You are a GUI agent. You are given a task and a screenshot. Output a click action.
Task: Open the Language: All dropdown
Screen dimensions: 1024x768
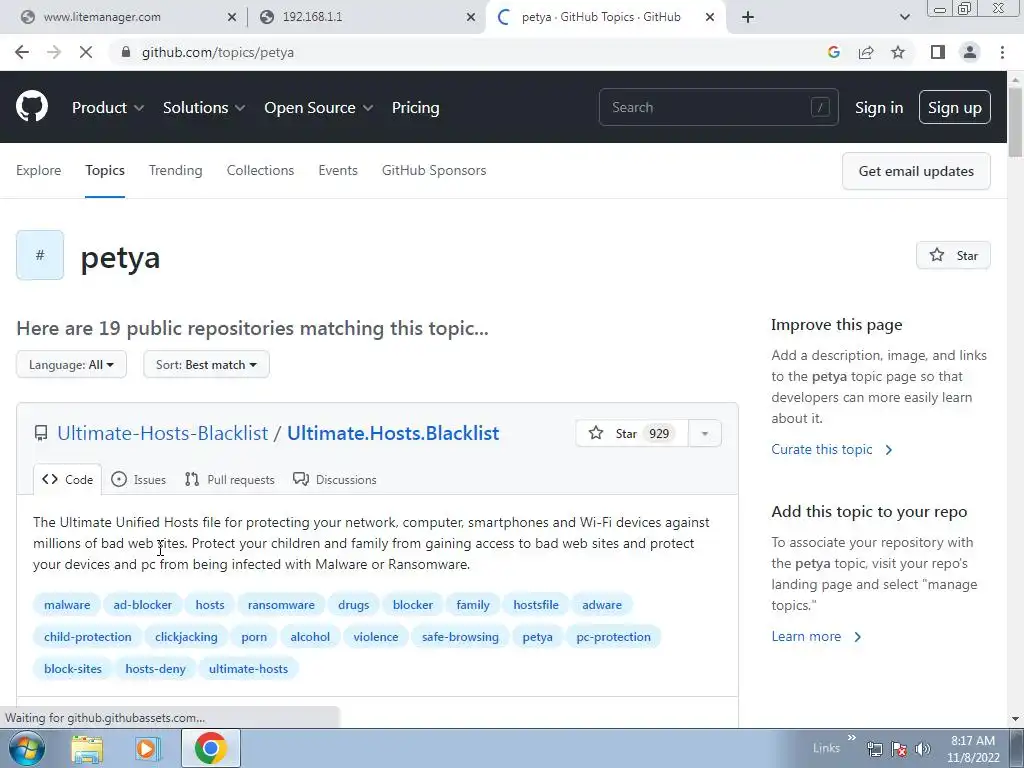(x=71, y=364)
